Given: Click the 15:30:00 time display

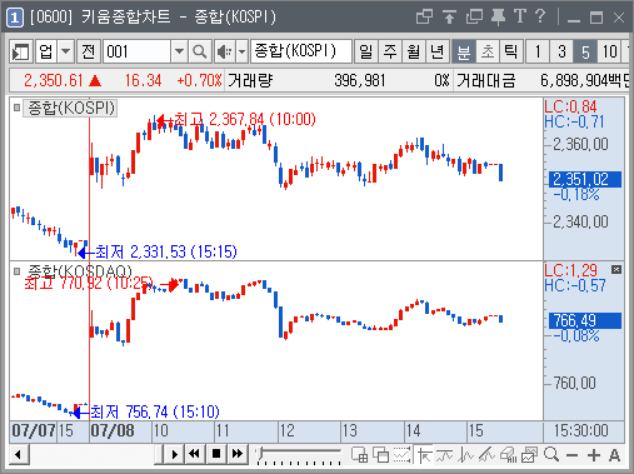Looking at the screenshot, I should tap(581, 431).
